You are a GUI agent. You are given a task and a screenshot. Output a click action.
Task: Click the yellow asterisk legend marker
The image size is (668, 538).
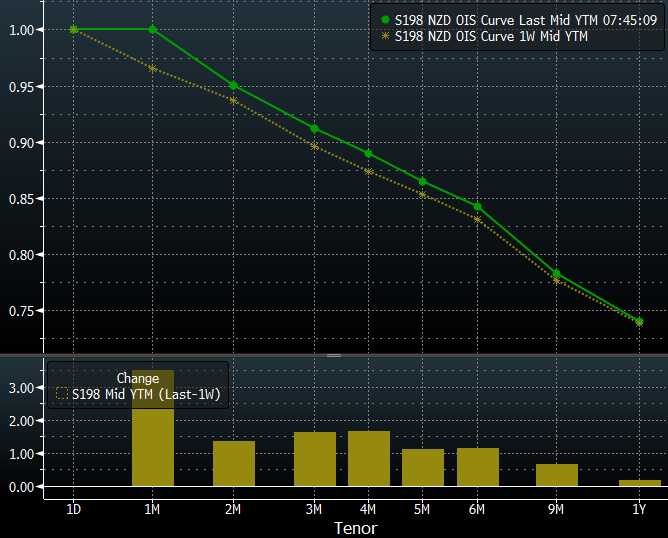(386, 37)
